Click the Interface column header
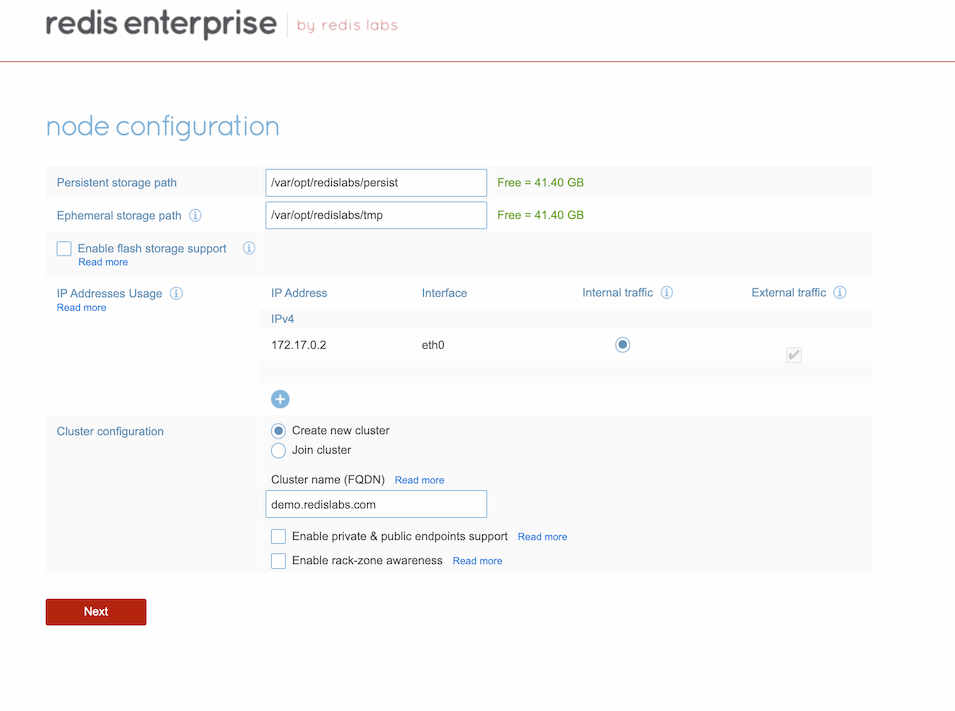Viewport: 955px width, 711px height. pyautogui.click(x=445, y=293)
